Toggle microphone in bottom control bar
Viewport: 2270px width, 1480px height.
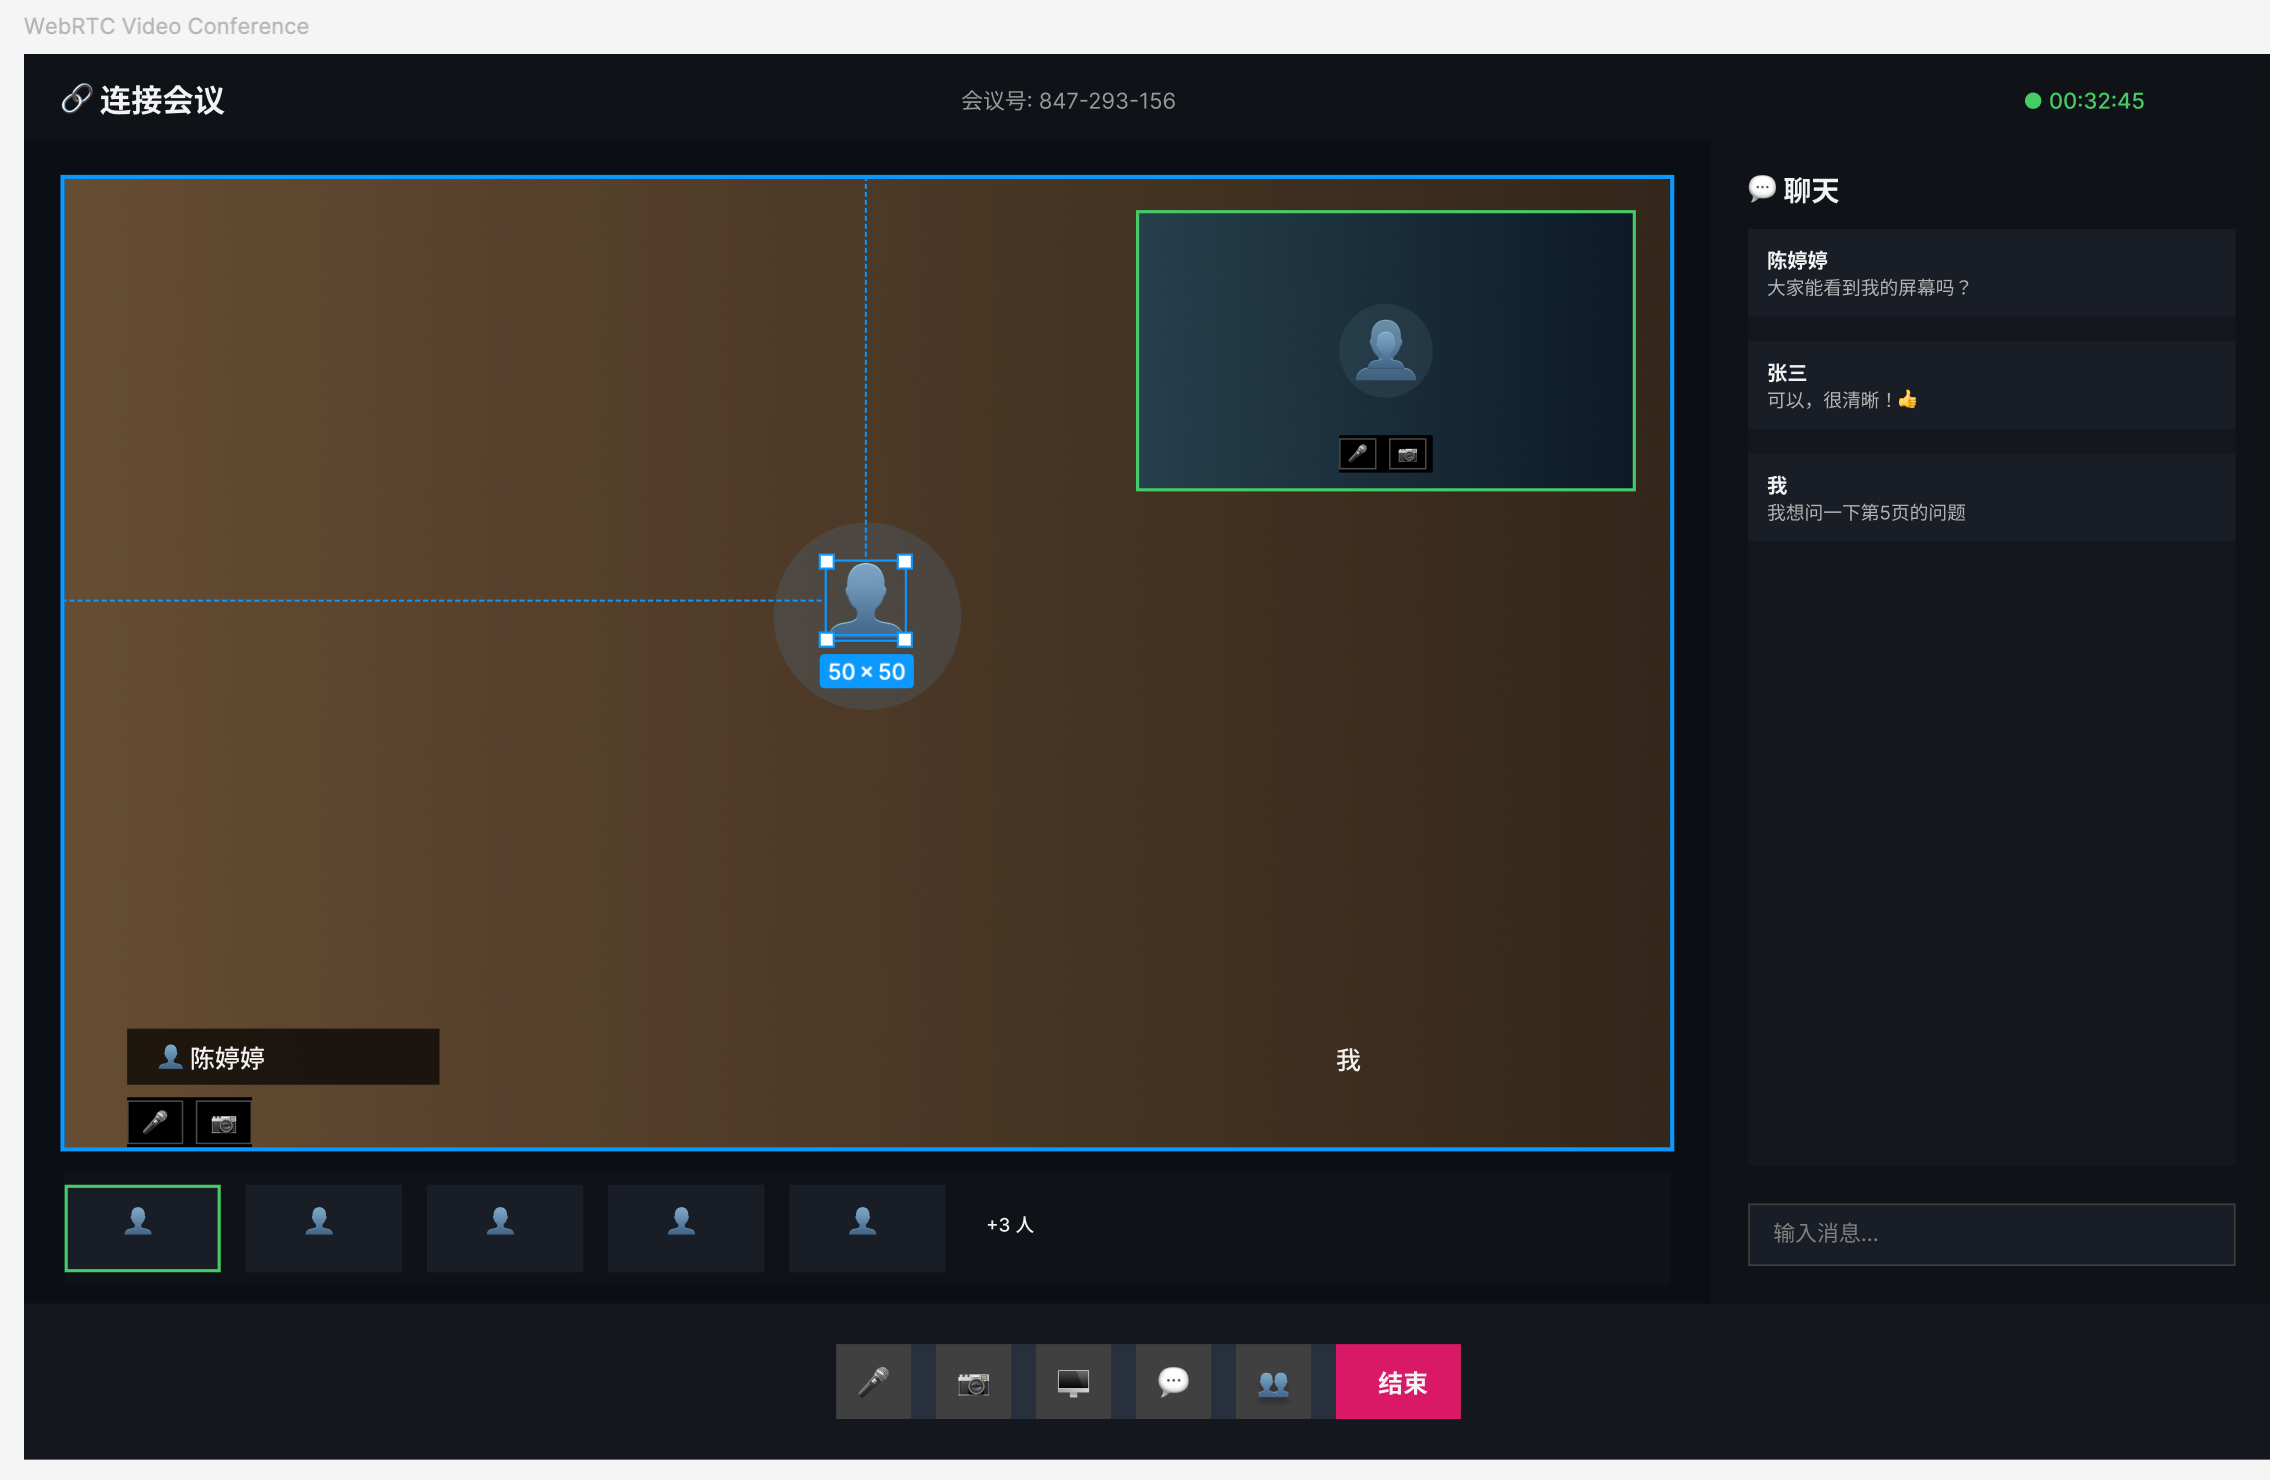[x=873, y=1382]
